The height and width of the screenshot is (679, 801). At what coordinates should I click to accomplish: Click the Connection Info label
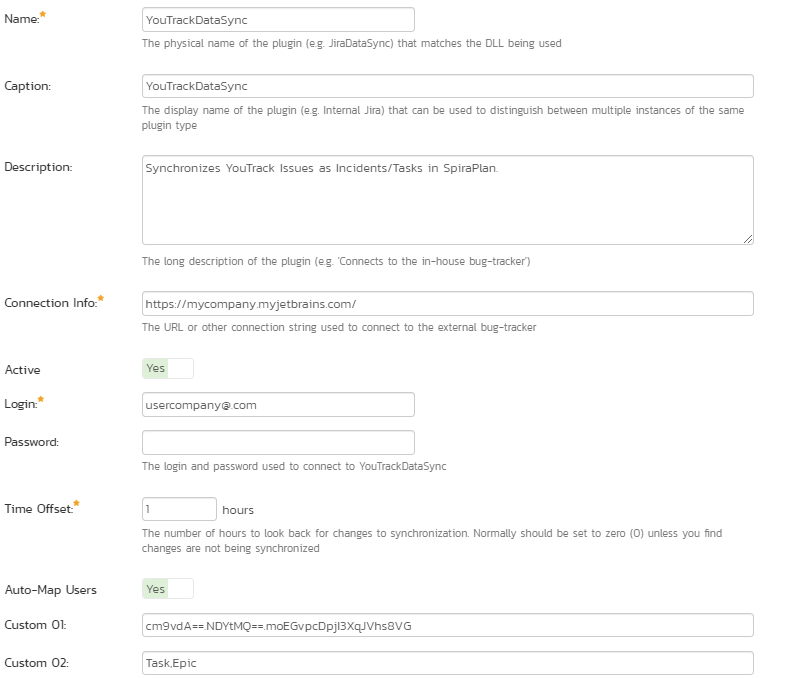point(51,303)
